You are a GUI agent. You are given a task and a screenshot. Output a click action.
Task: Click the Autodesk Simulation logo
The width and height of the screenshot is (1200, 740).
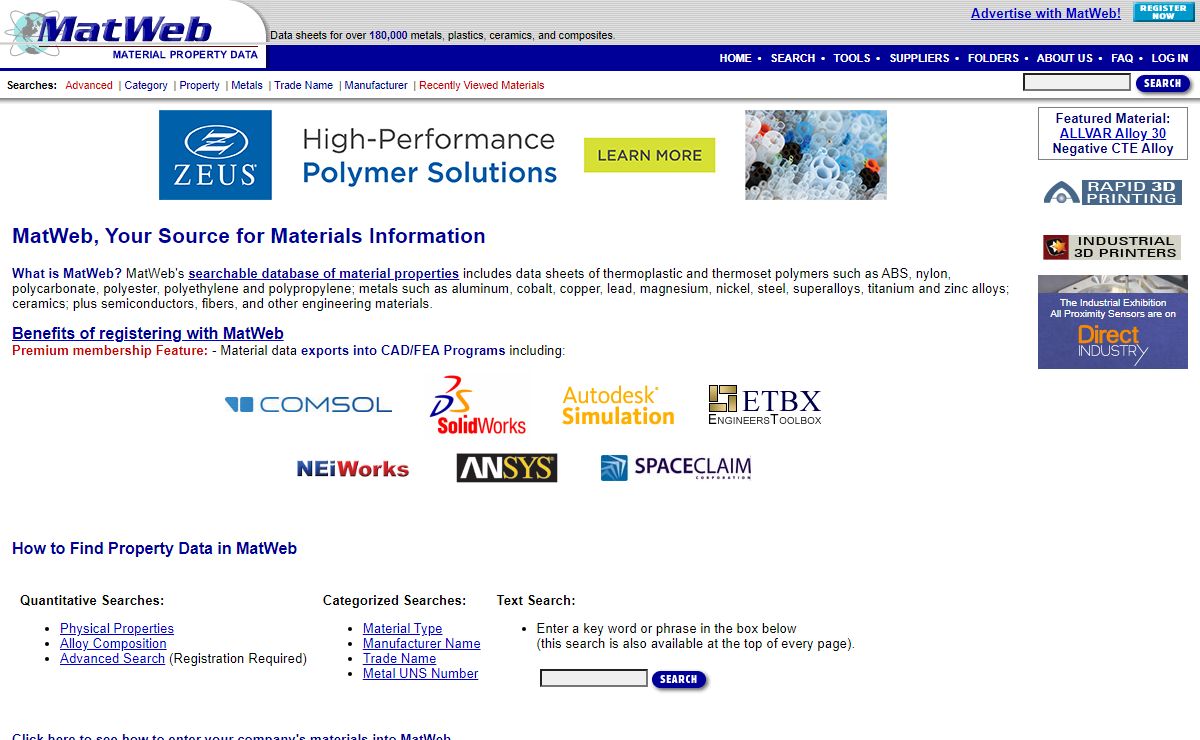pyautogui.click(x=618, y=406)
